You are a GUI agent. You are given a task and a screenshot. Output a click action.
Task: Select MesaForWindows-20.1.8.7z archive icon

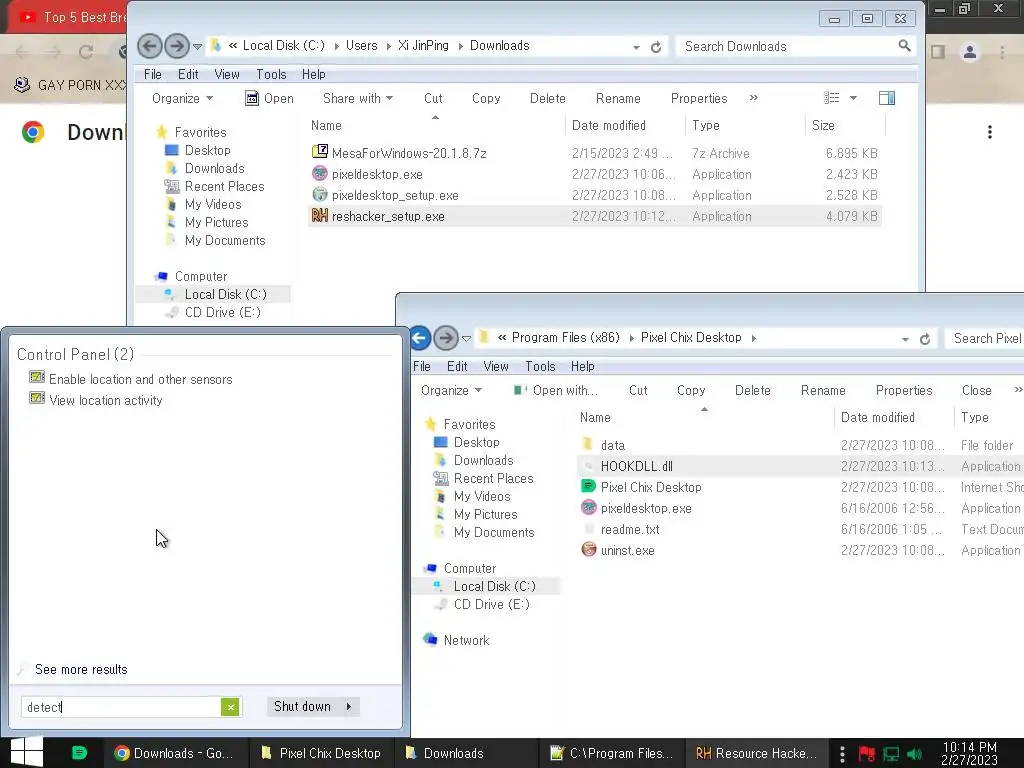(319, 152)
